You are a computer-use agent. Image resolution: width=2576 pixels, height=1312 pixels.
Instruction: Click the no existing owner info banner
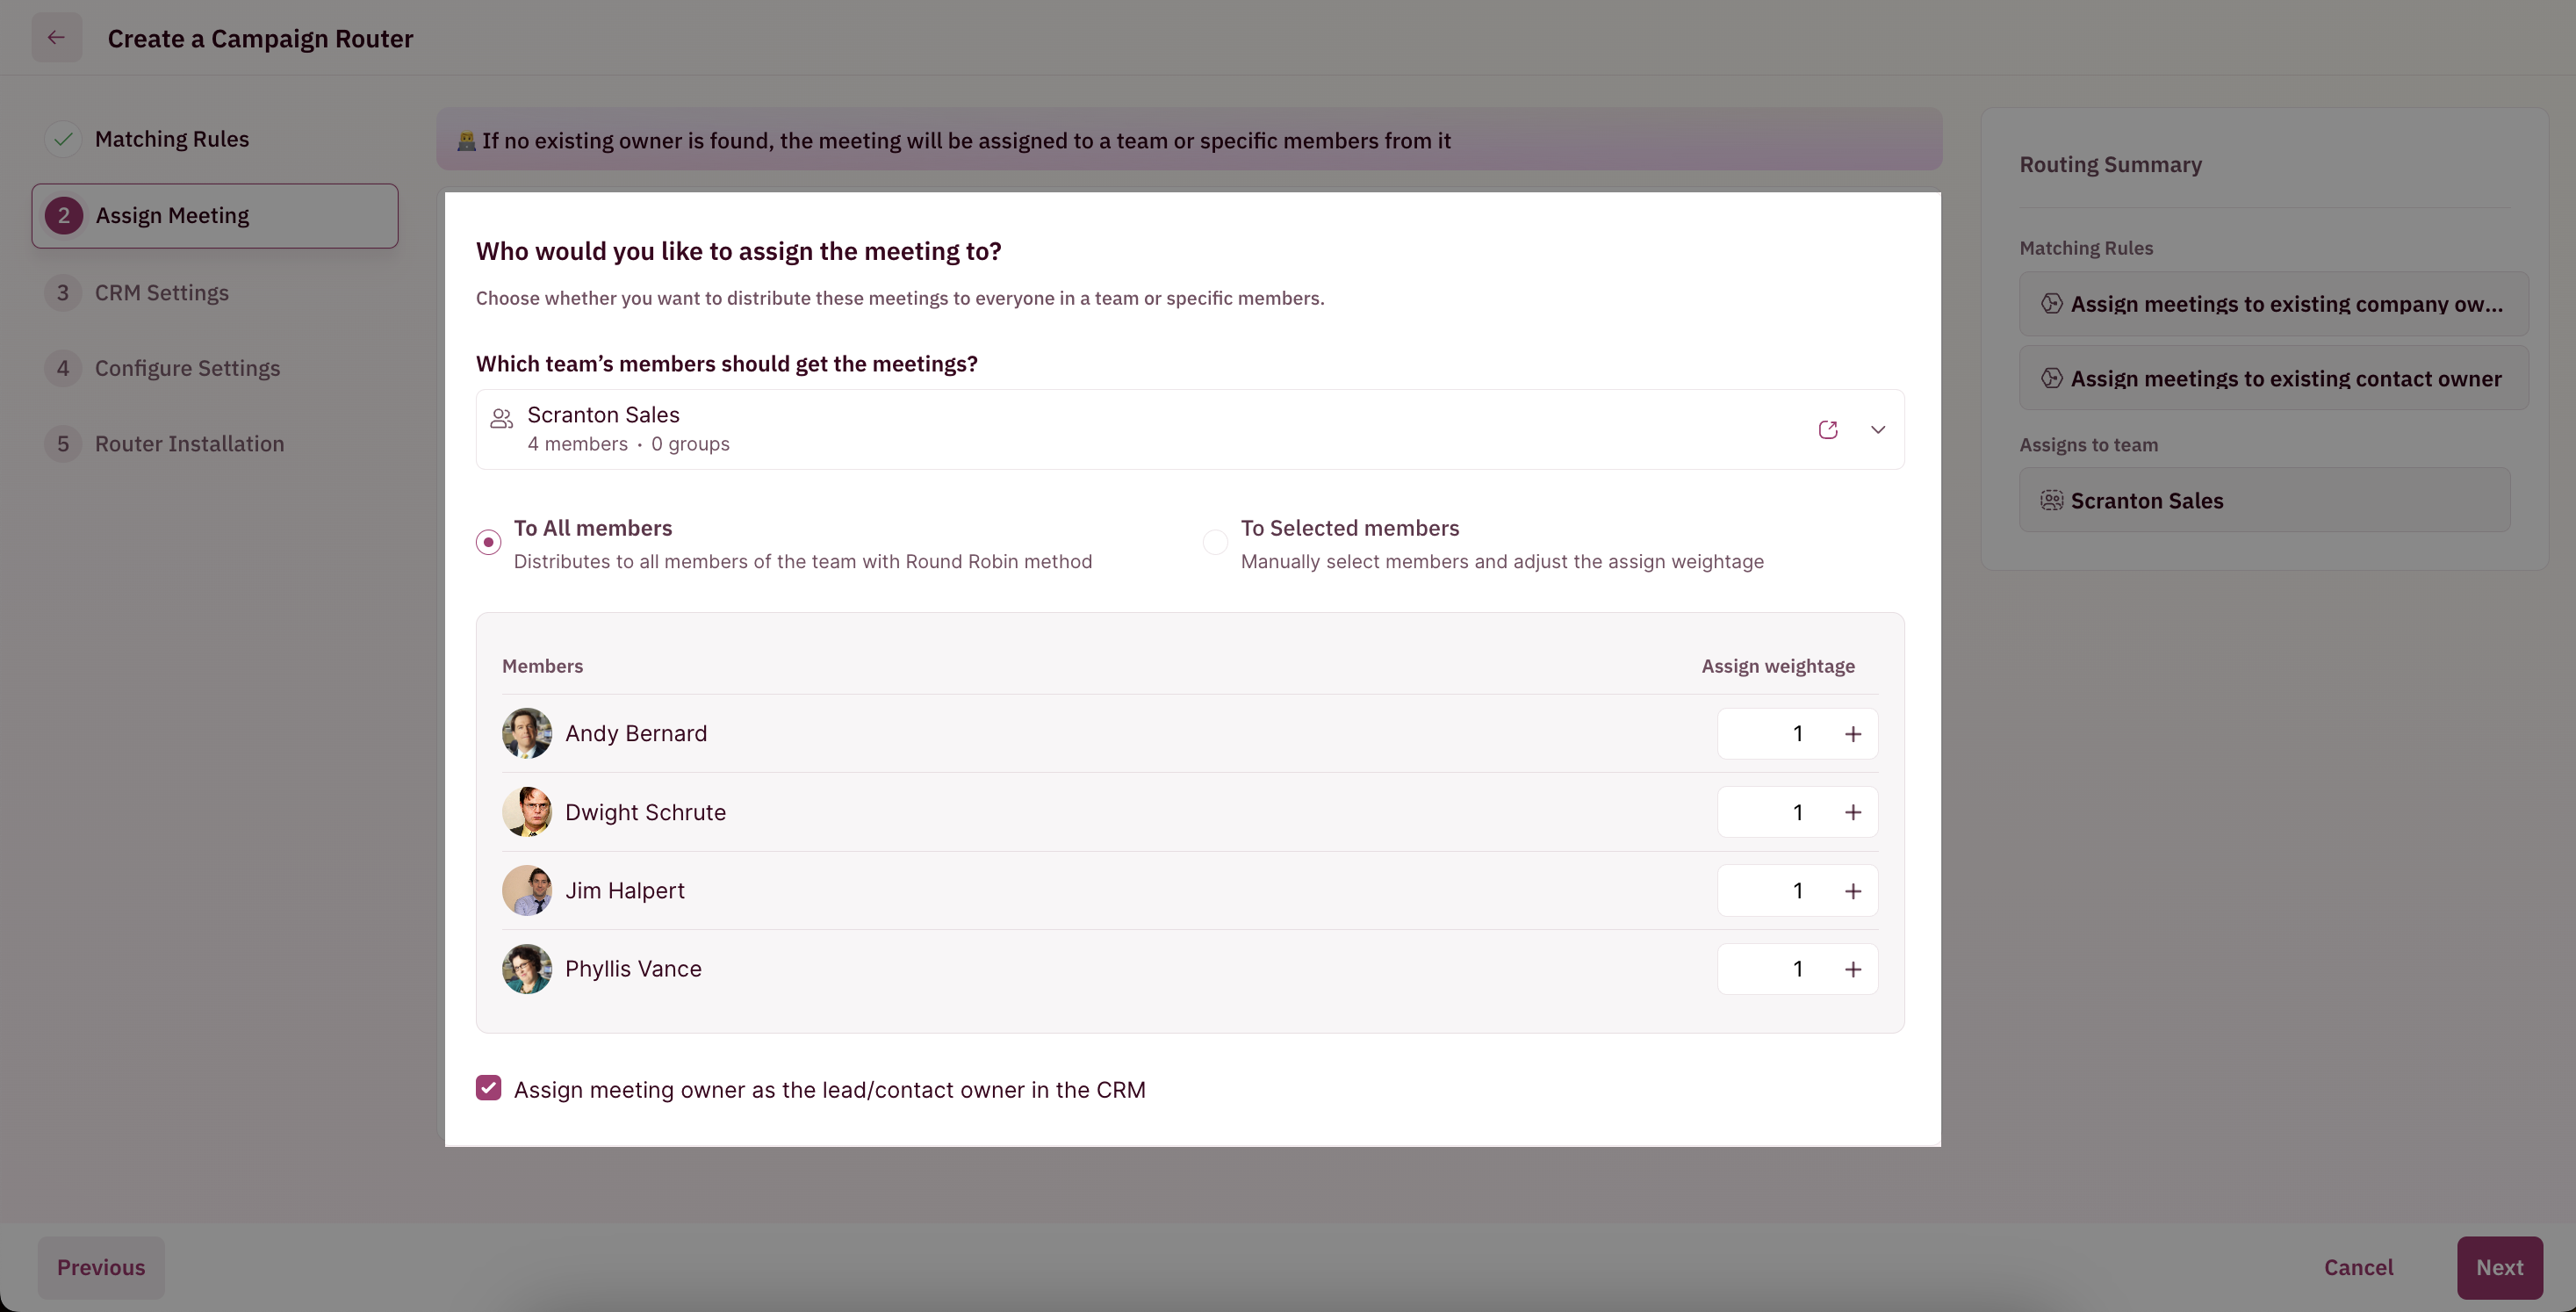click(x=1189, y=140)
